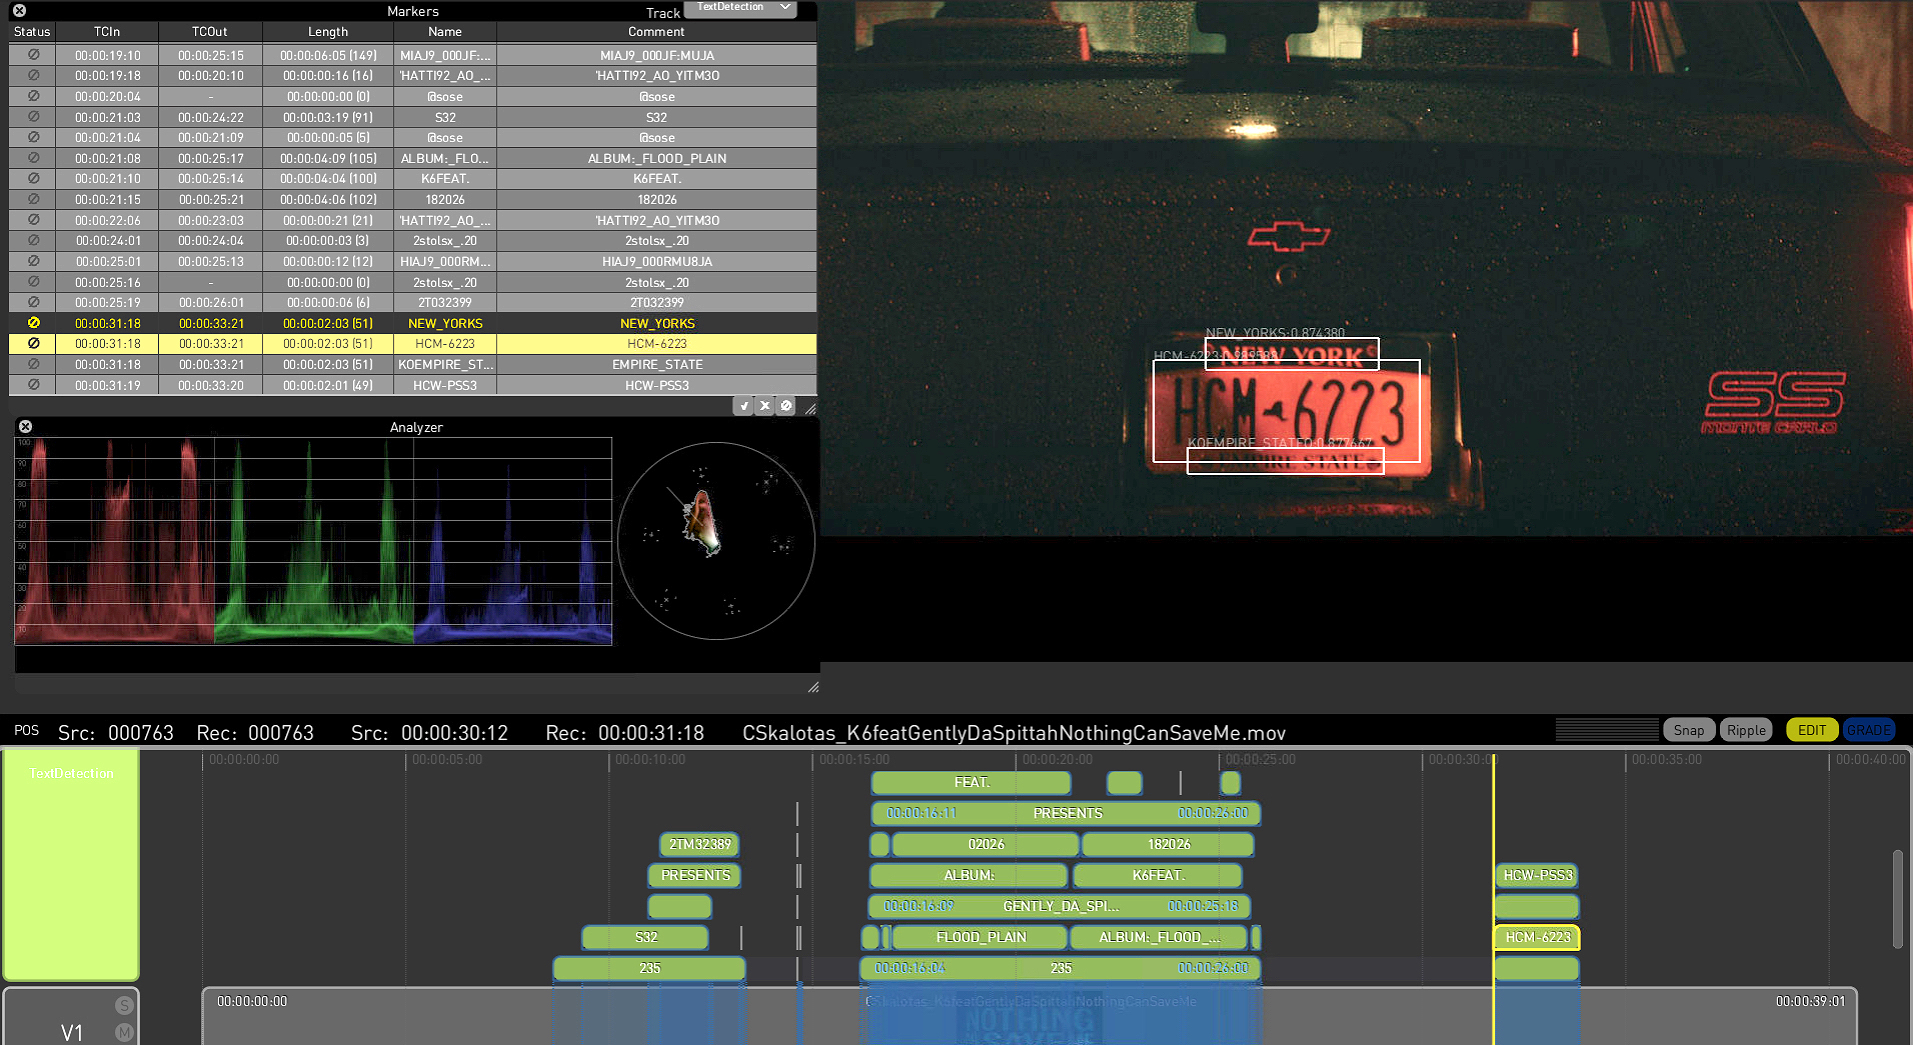This screenshot has height=1045, width=1913.
Task: Sort markers by TCIn column header
Action: click(107, 32)
